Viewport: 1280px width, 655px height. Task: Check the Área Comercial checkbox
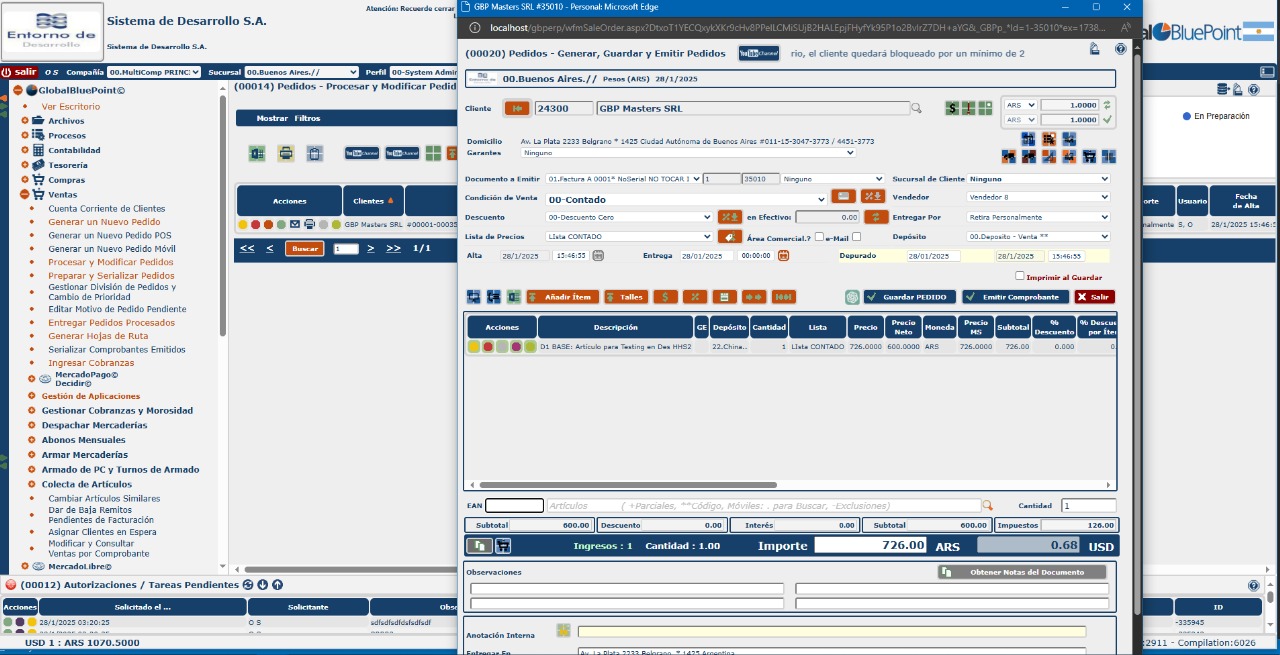(819, 237)
